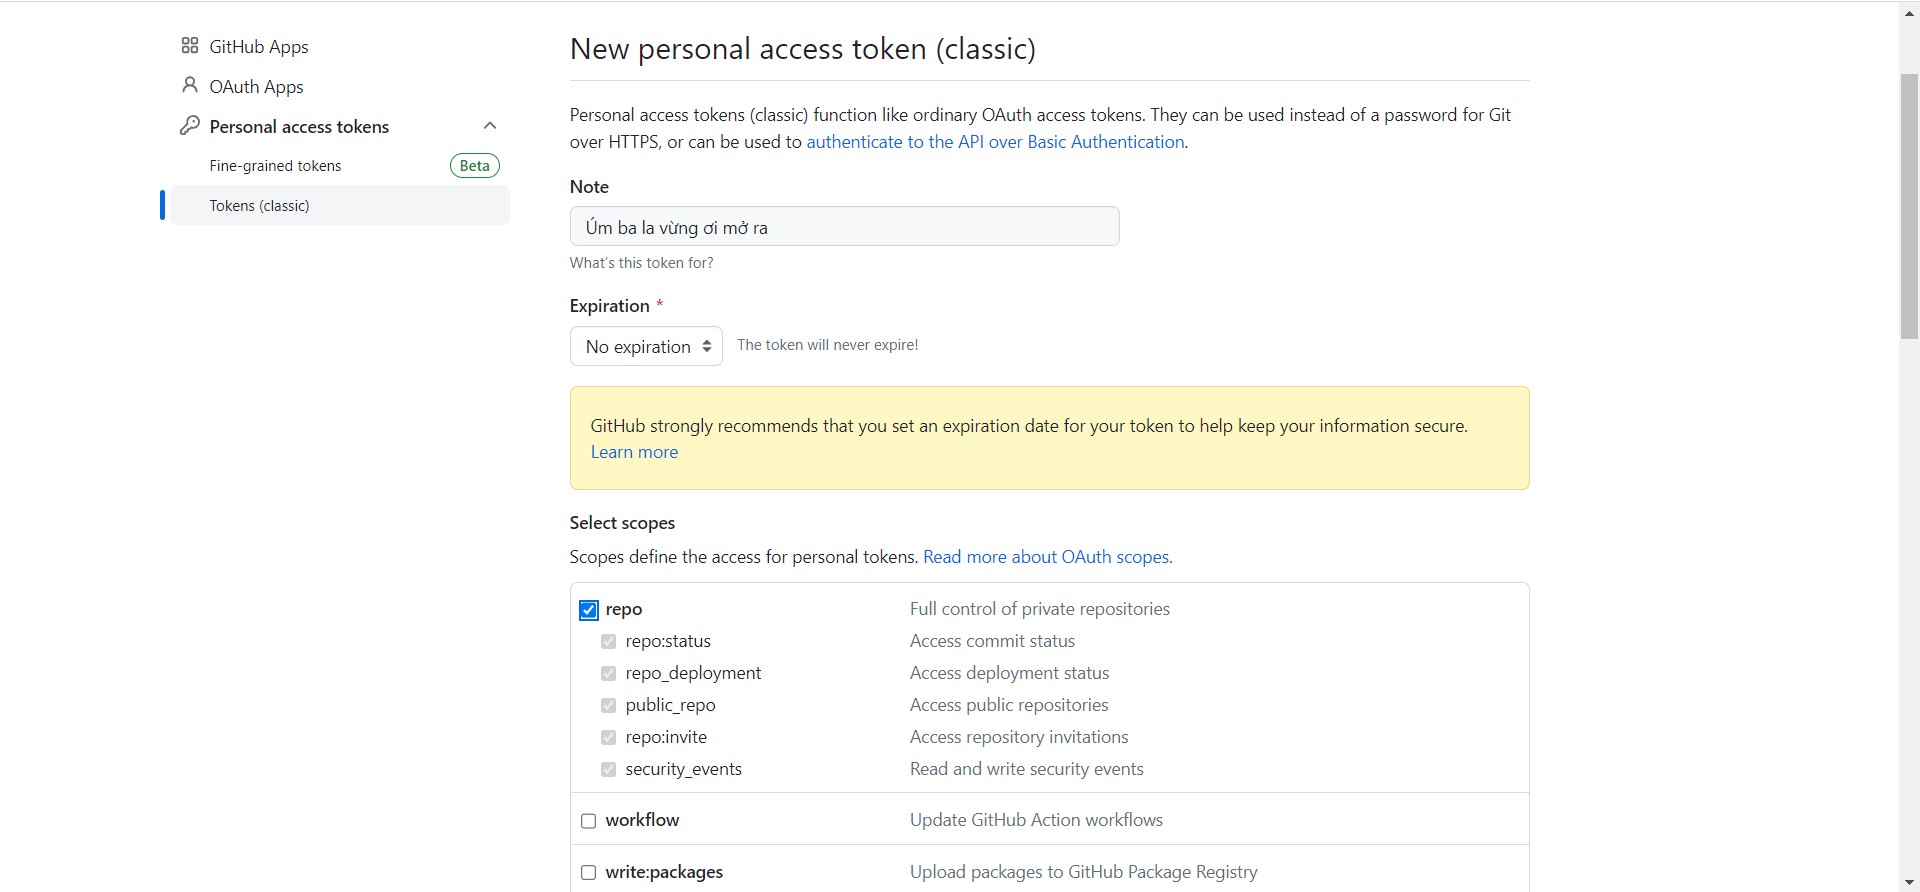Enable the workflow scope checkbox
The width and height of the screenshot is (1920, 892).
589,821
